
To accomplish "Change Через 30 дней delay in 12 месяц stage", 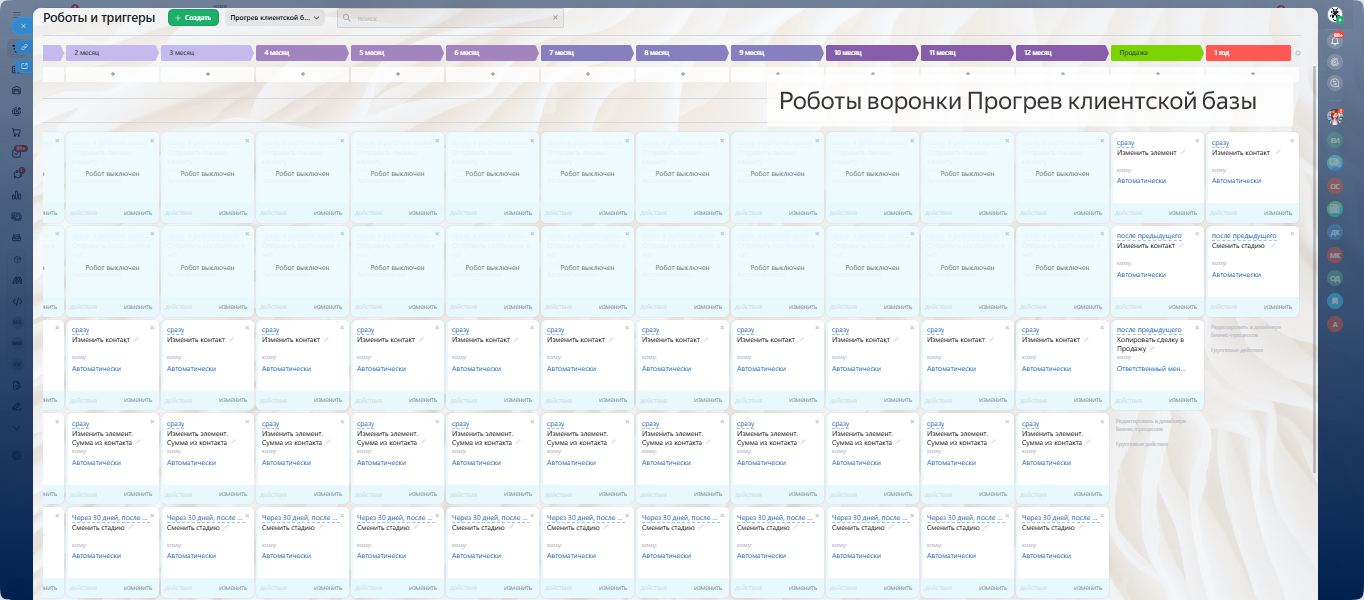I will pos(1060,517).
